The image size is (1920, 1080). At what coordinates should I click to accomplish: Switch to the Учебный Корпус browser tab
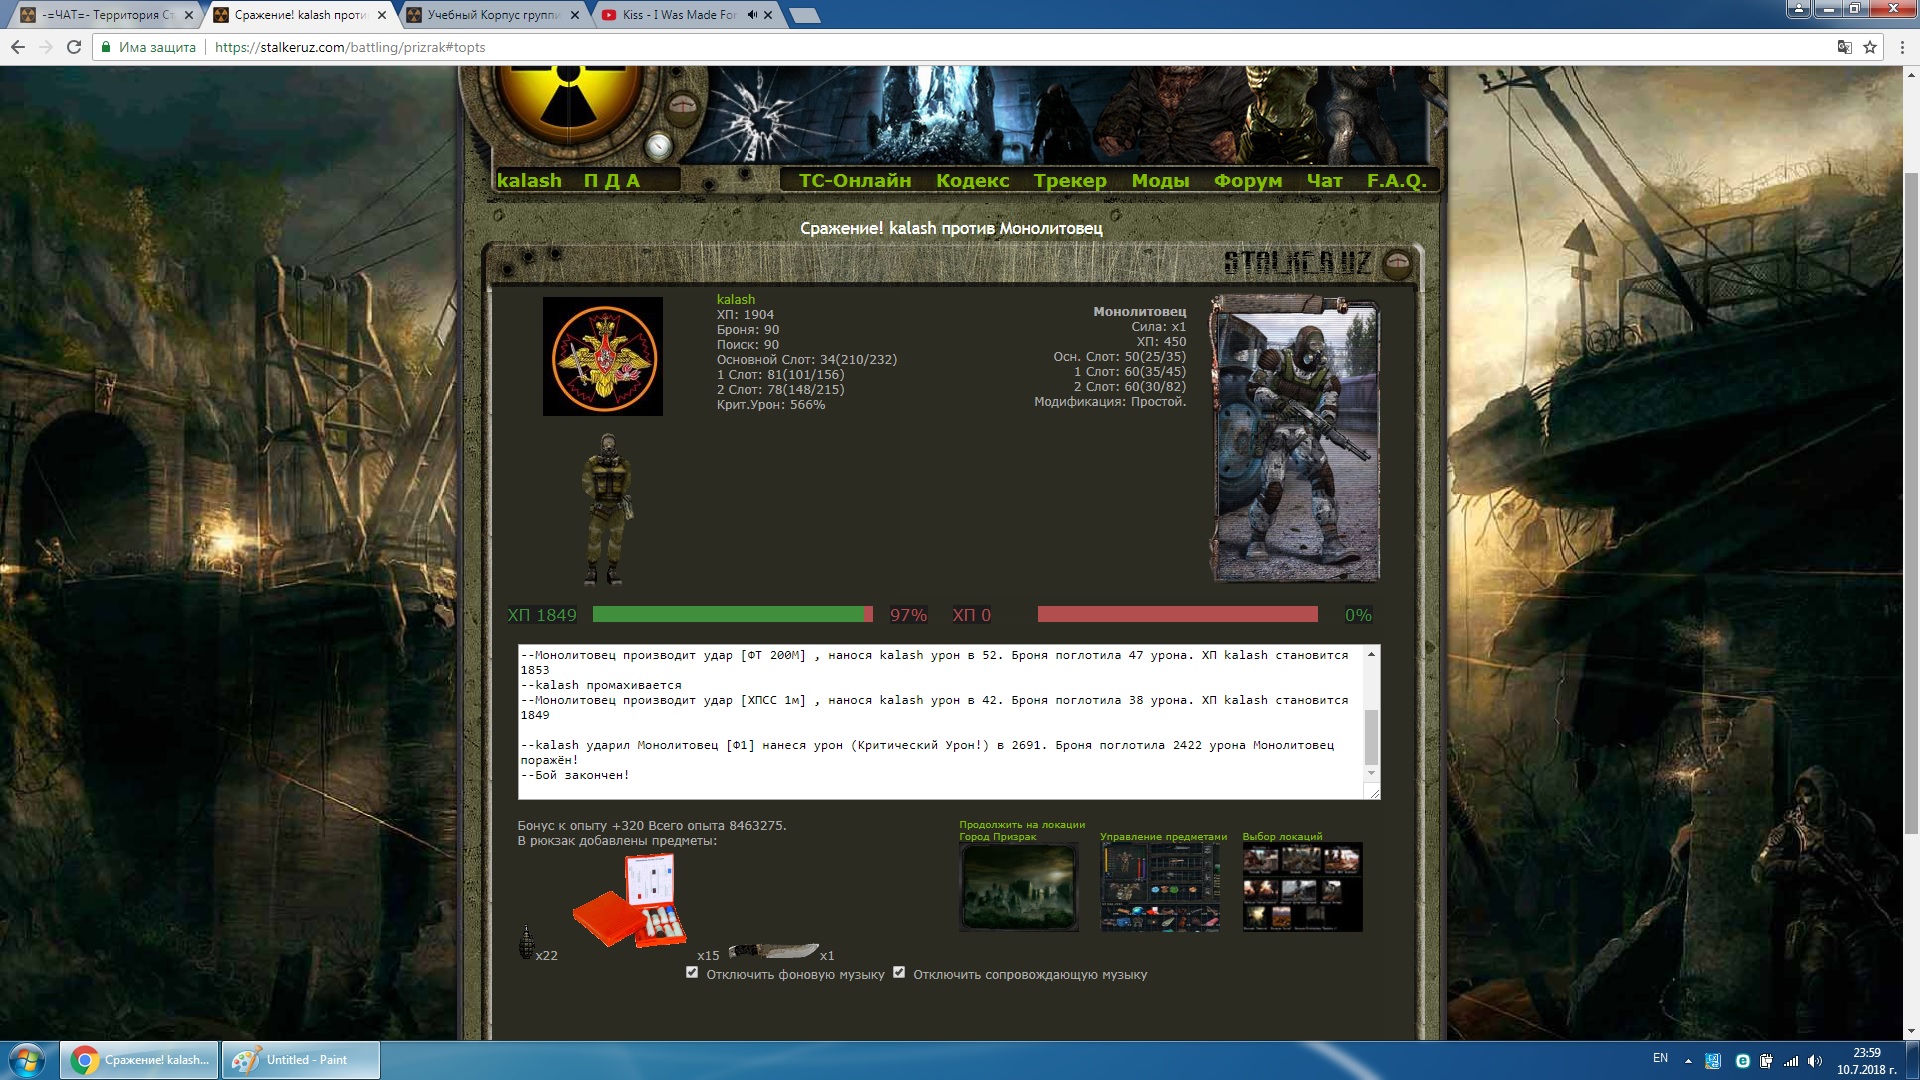pyautogui.click(x=492, y=15)
